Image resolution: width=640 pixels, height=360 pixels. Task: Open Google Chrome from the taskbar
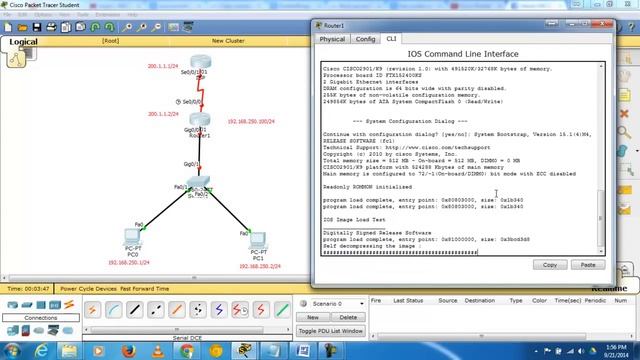[x=187, y=351]
